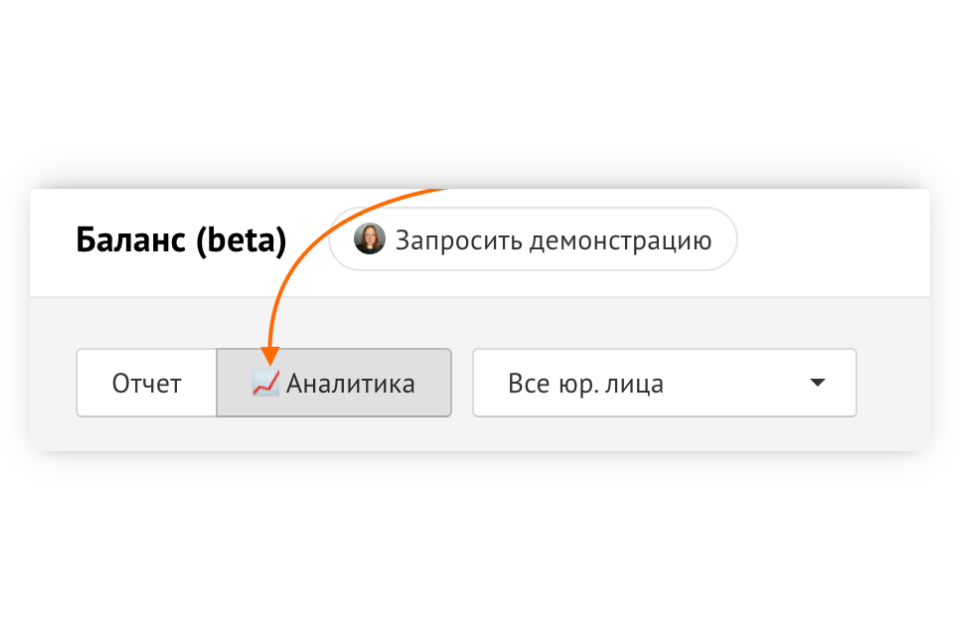The width and height of the screenshot is (960, 640).
Task: Click the Запросить демонстрацию button
Action: 533,239
